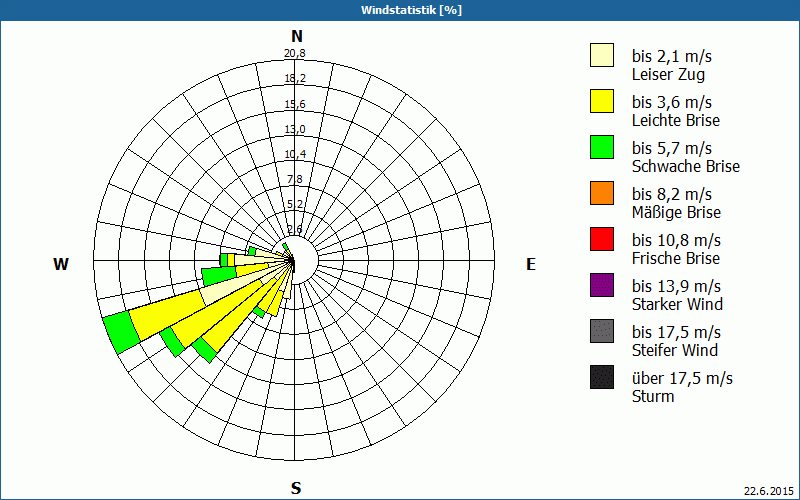Click the E compass label
Screen dimensions: 800x500
pos(531,264)
